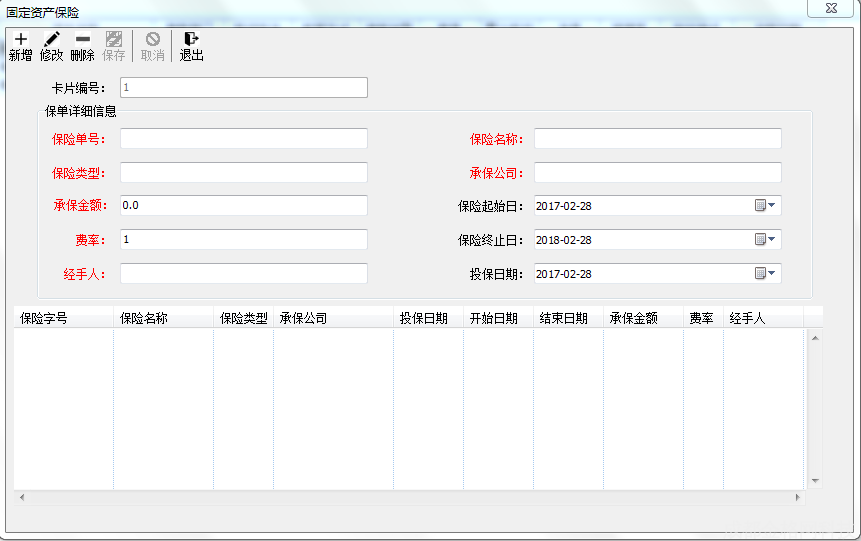The height and width of the screenshot is (541, 861).
Task: Click table's vertical scrollbar down arrow
Action: pos(815,481)
